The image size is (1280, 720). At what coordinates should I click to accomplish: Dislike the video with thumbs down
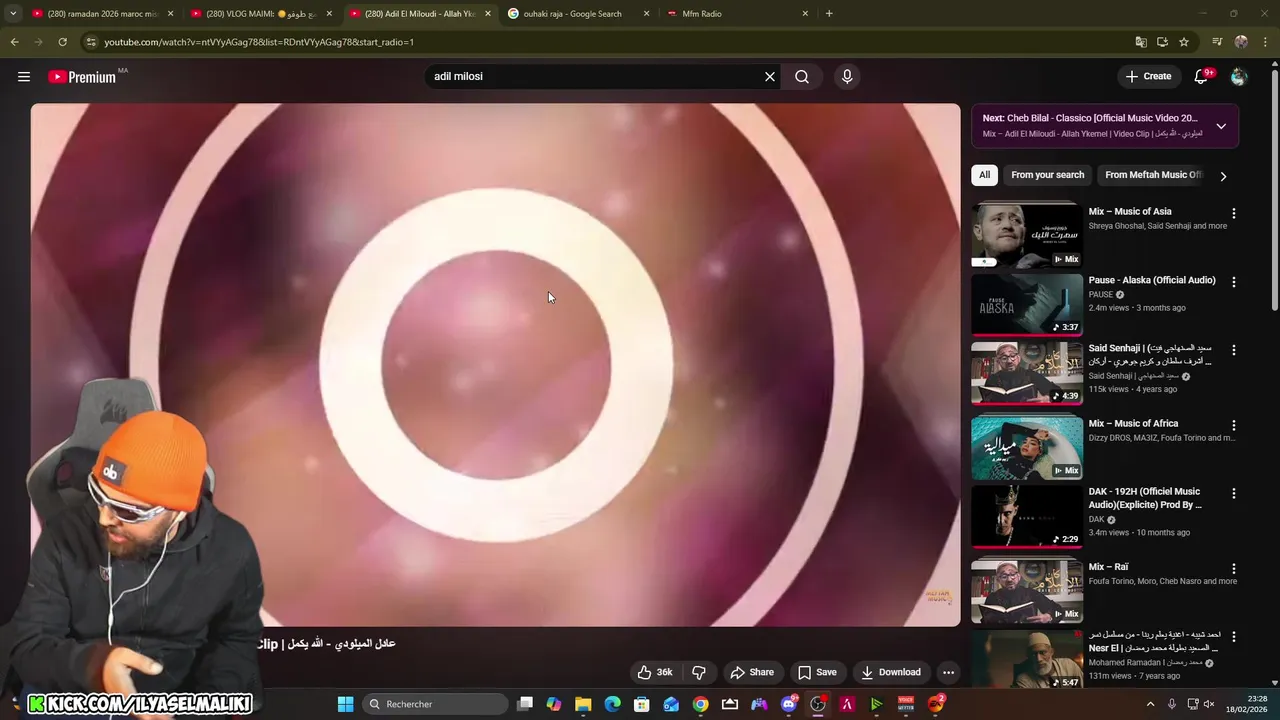[699, 672]
